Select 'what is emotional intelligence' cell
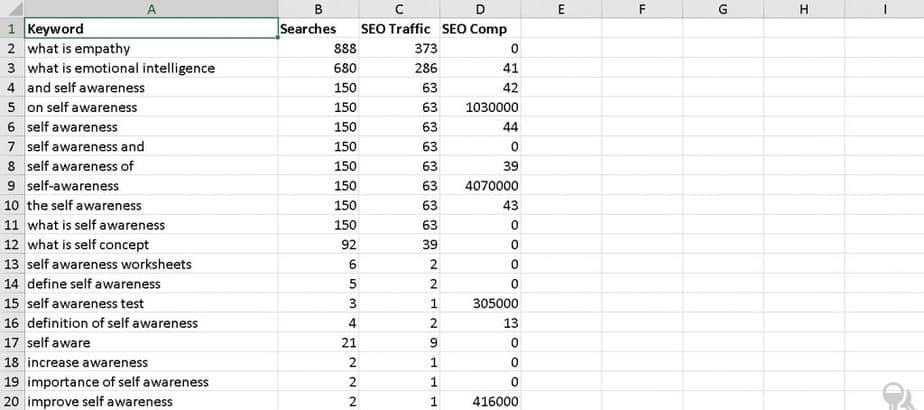Viewport: 924px width, 410px height. [151, 68]
